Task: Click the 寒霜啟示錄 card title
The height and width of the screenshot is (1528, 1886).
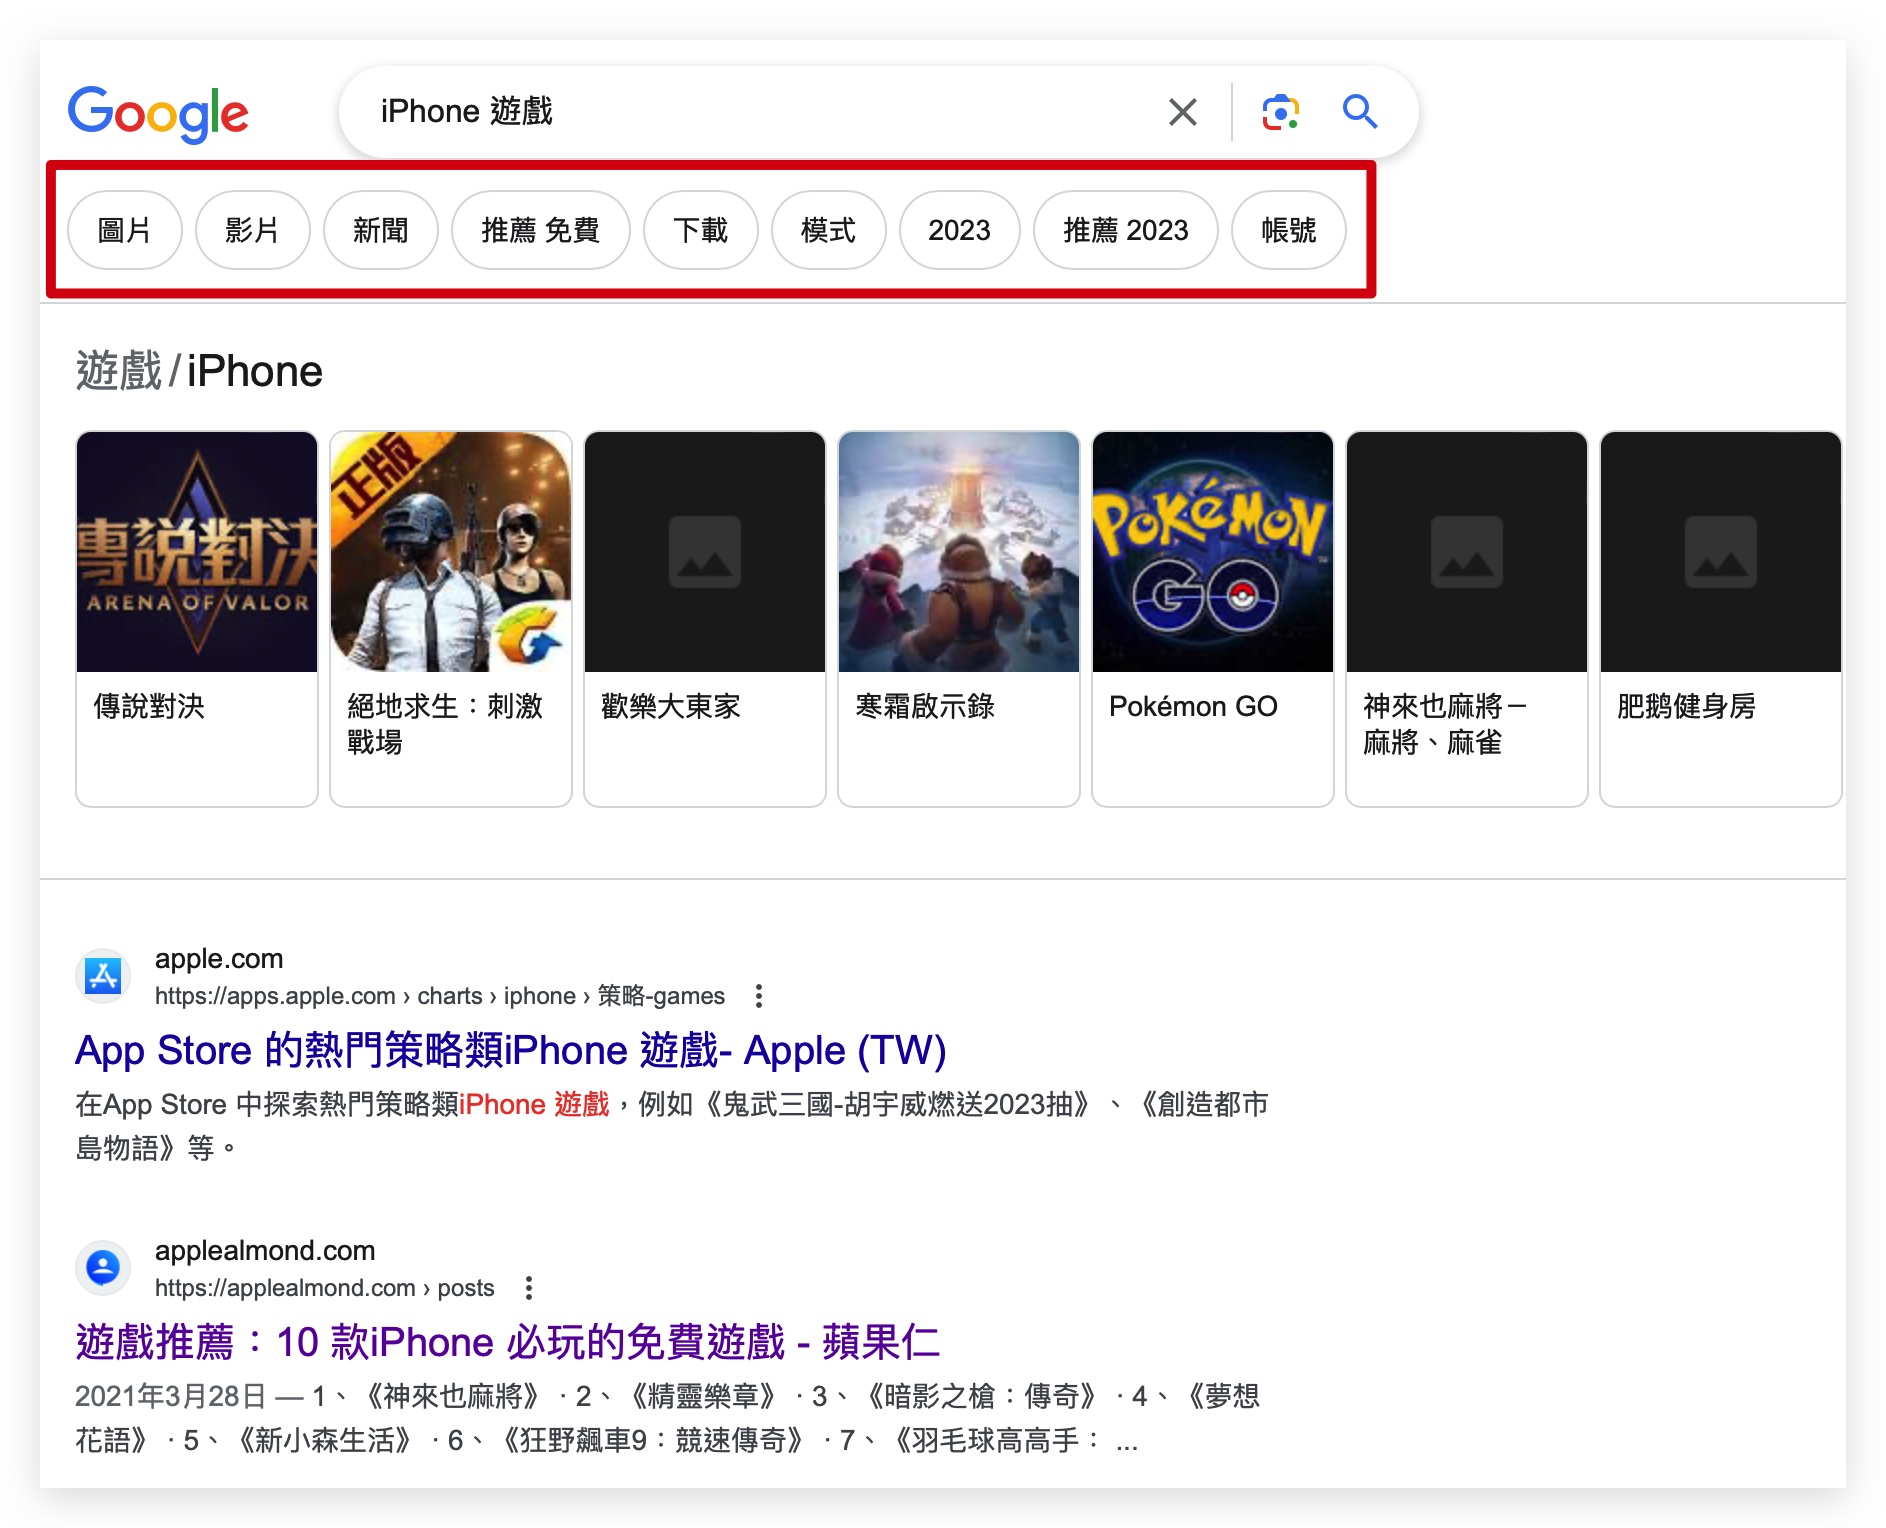Action: pyautogui.click(x=925, y=706)
